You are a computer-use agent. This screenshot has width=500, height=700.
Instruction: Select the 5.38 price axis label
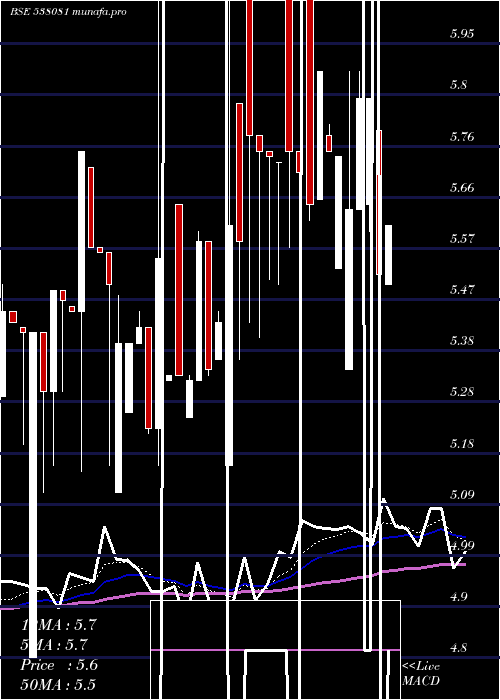[x=462, y=341]
